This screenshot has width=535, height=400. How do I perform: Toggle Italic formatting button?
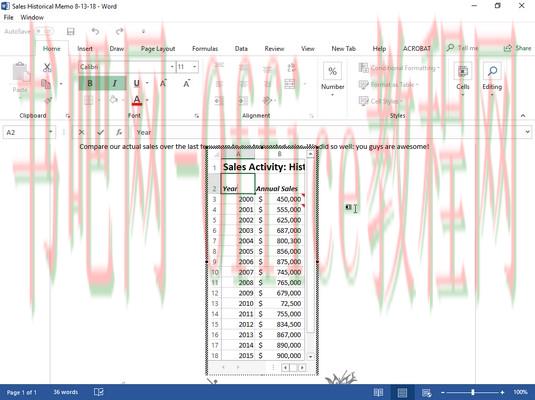pyautogui.click(x=115, y=83)
